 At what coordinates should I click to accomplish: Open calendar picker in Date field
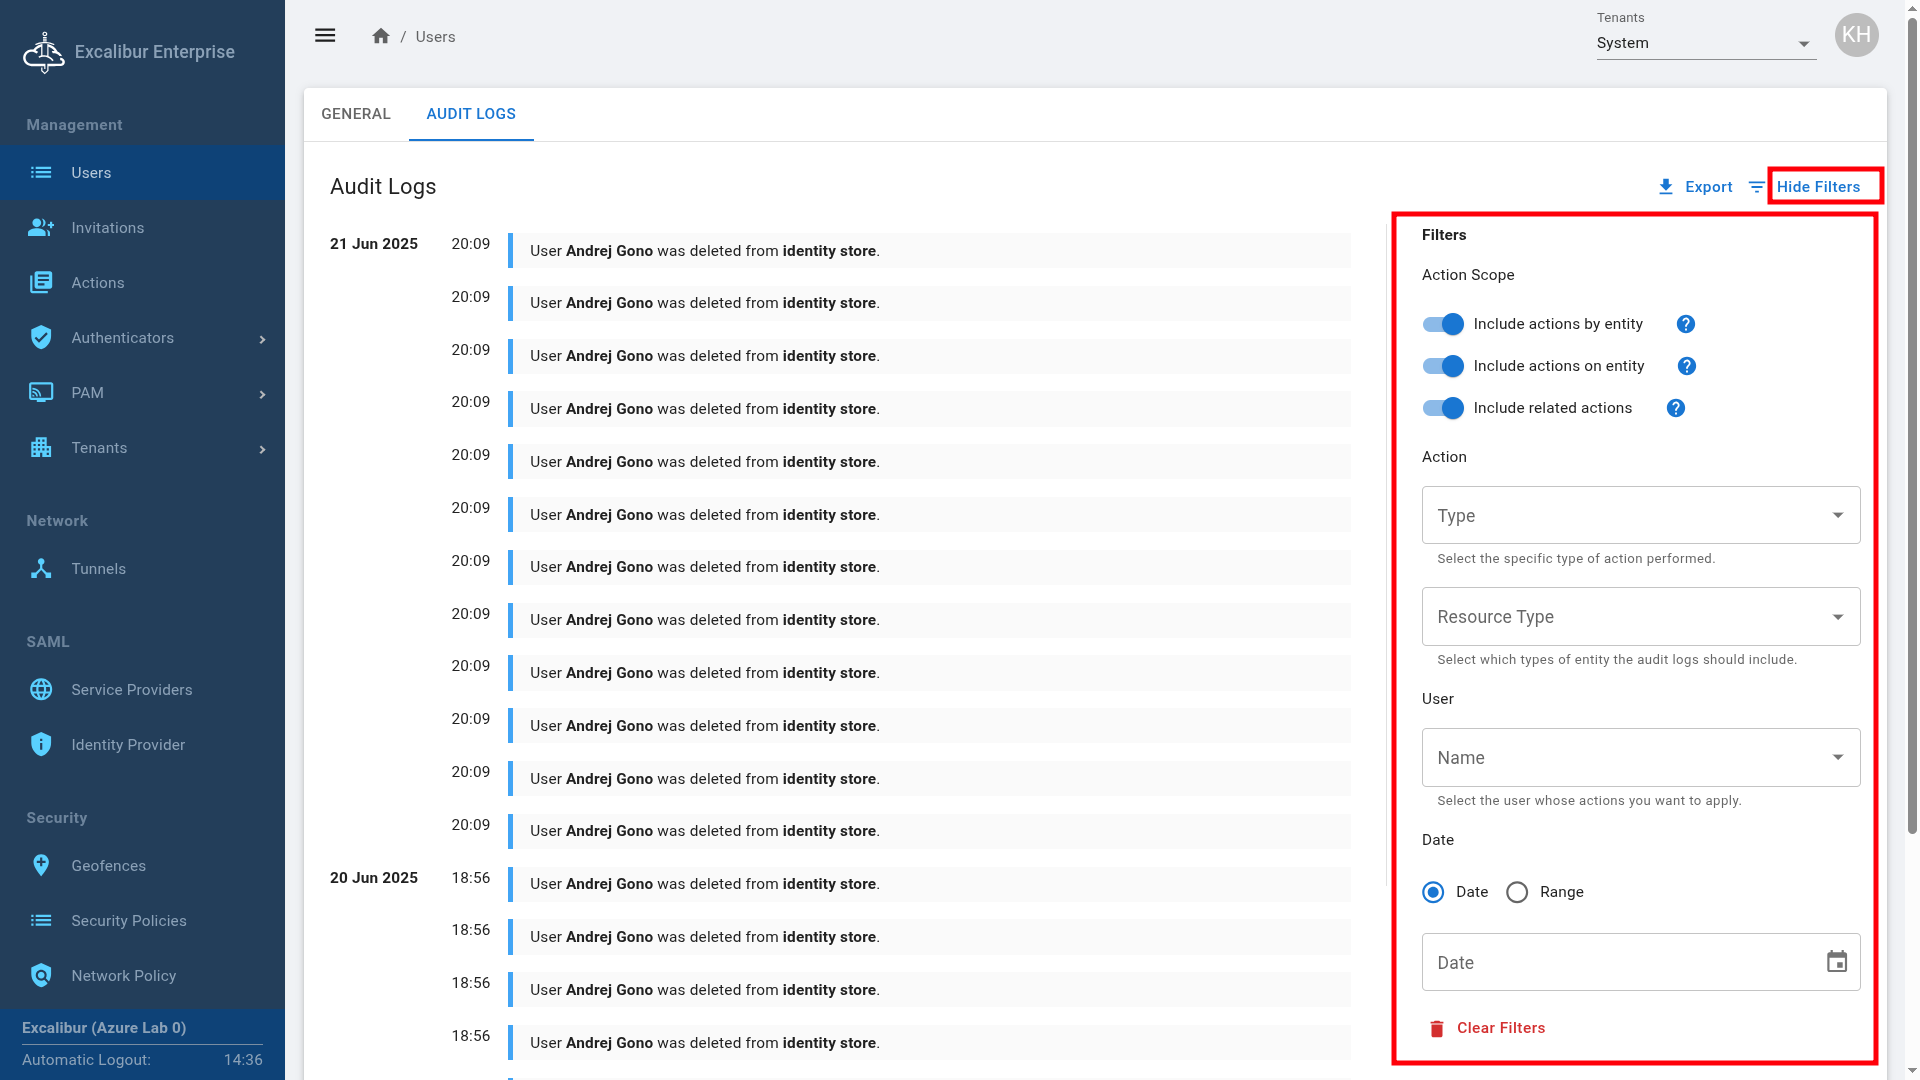click(x=1837, y=962)
